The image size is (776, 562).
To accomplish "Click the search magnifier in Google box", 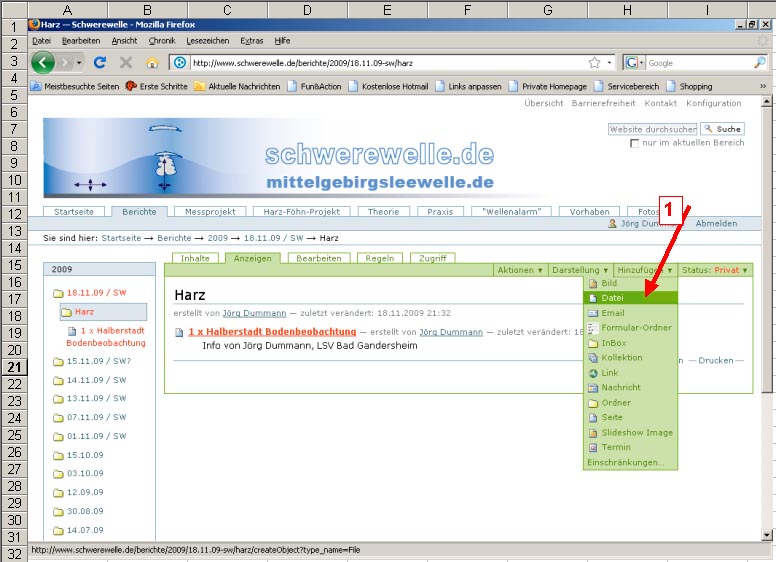I will tap(759, 62).
